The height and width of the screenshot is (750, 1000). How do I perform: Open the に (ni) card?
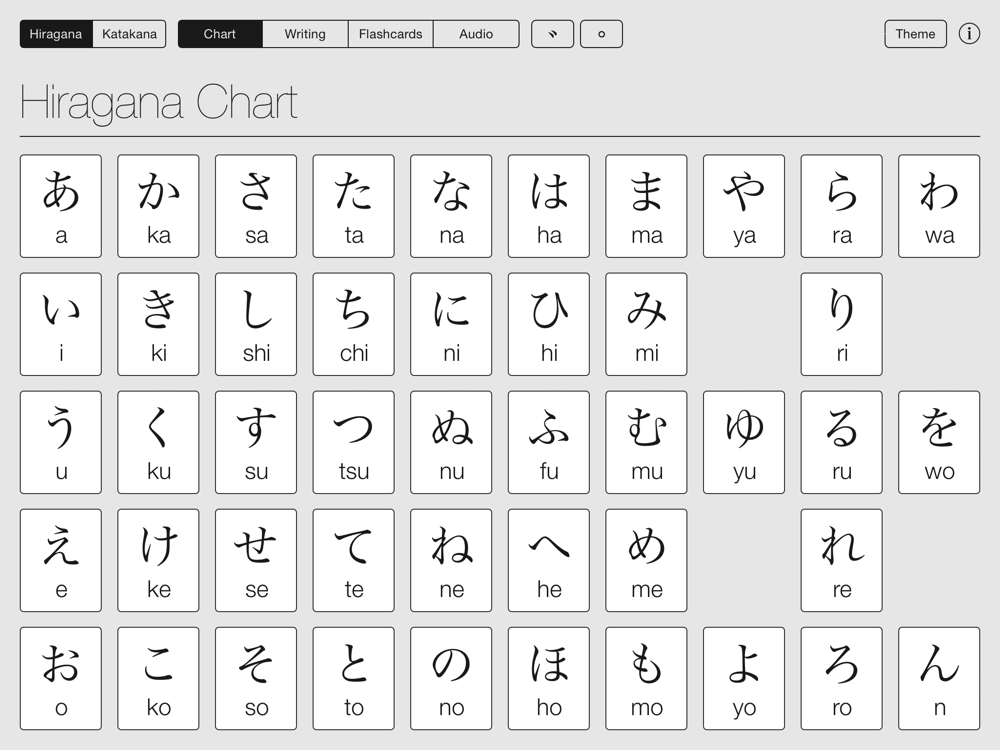[451, 324]
